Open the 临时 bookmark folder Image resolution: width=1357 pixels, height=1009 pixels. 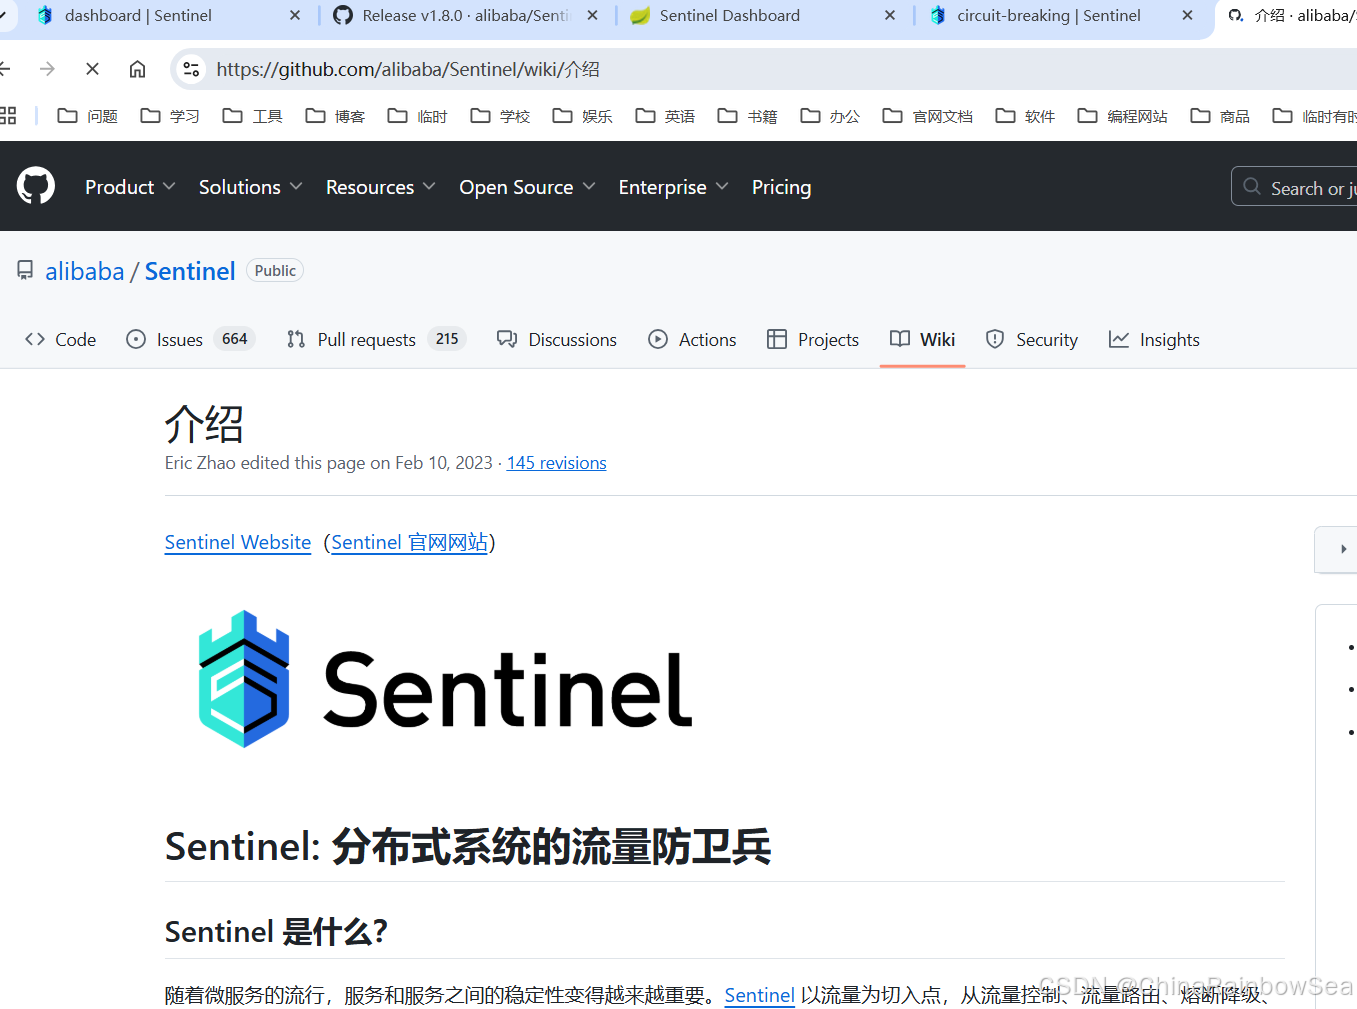pos(417,116)
